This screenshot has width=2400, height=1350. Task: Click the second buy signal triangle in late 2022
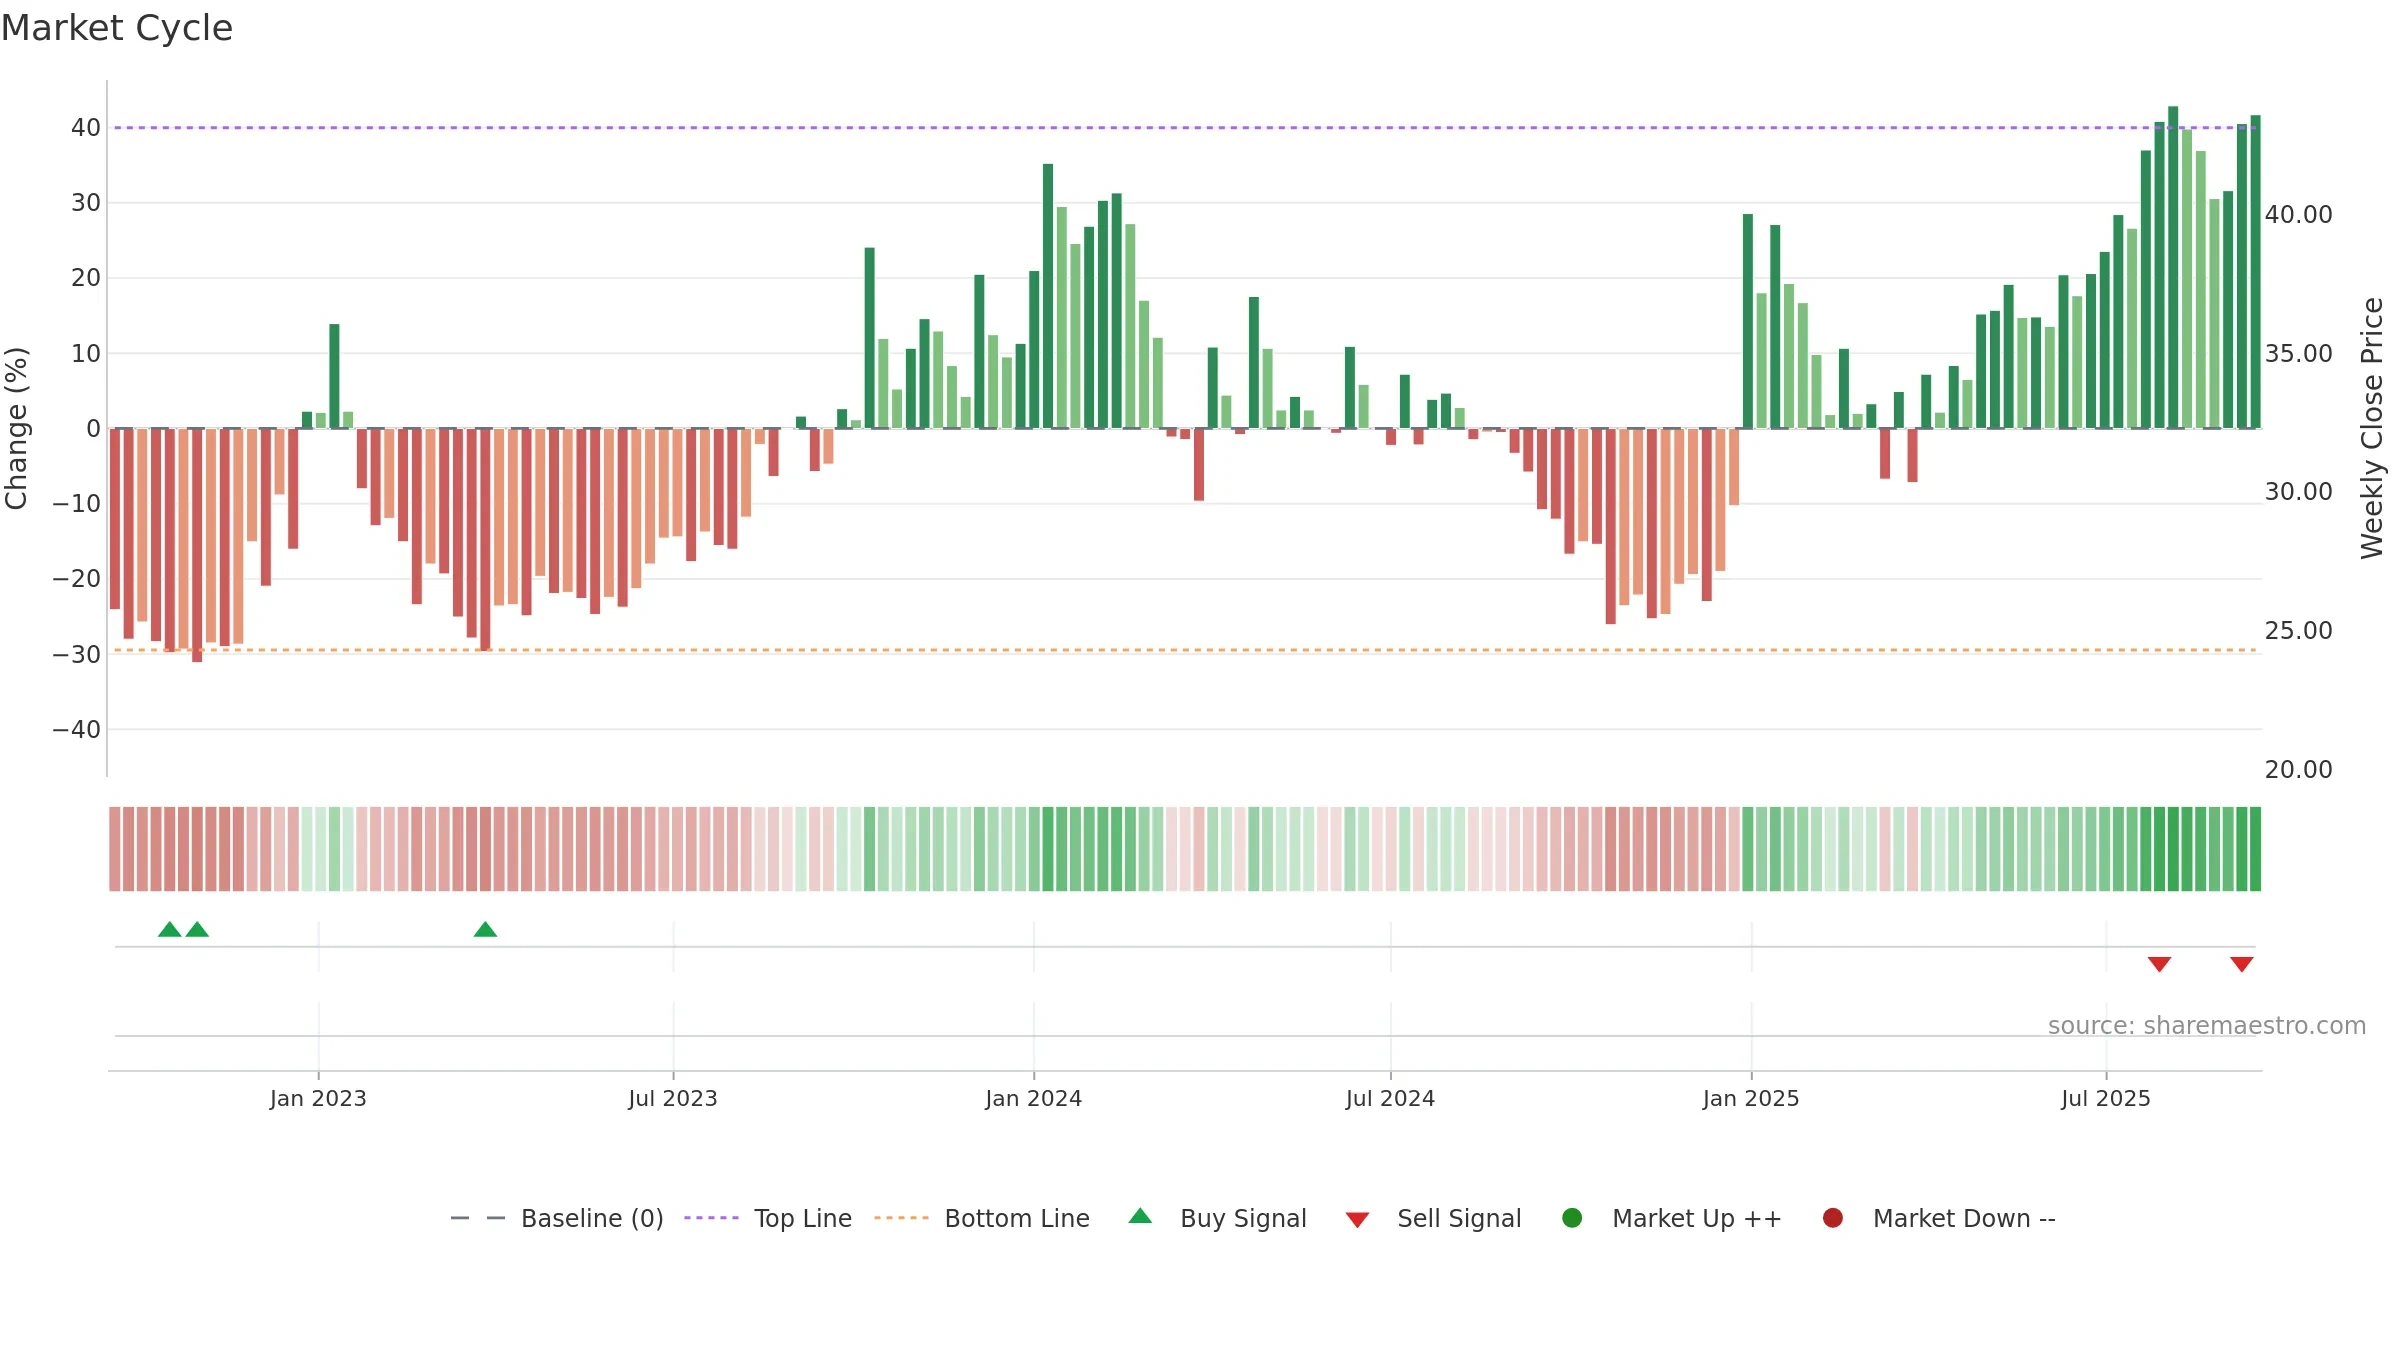[x=197, y=929]
